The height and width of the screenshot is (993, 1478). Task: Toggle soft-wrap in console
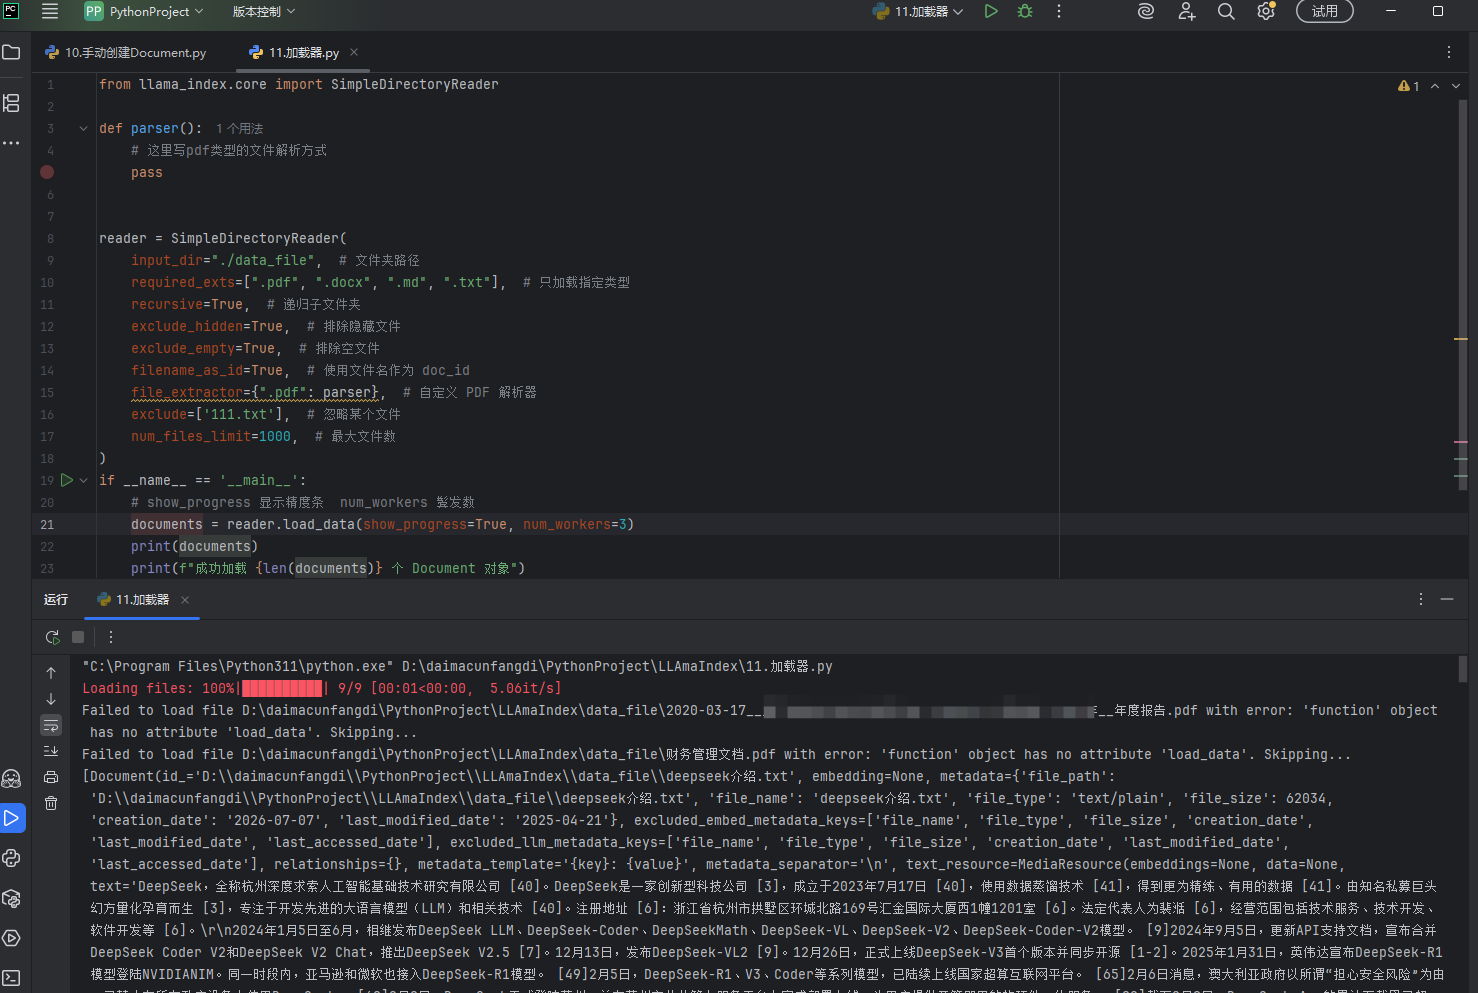(51, 725)
